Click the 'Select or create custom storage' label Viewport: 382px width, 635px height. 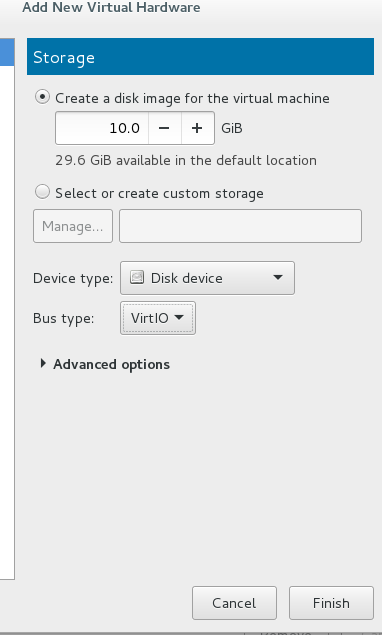pos(160,193)
